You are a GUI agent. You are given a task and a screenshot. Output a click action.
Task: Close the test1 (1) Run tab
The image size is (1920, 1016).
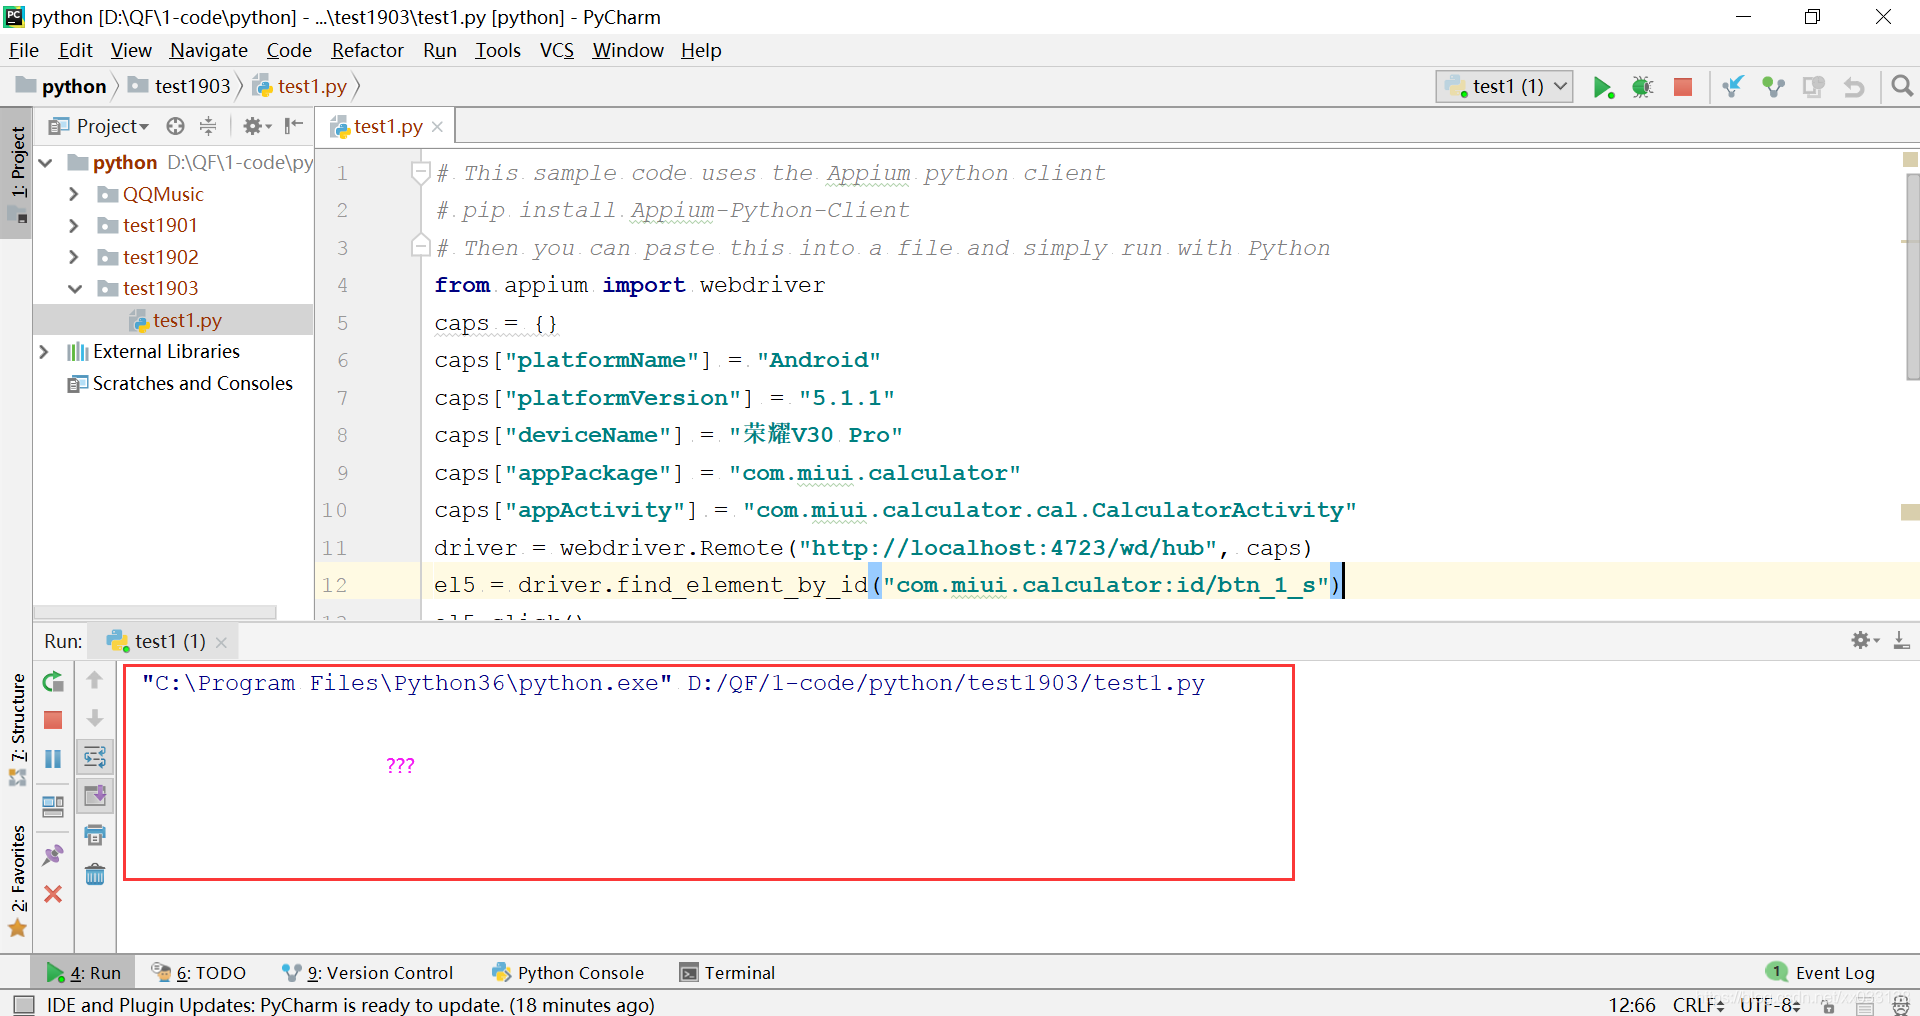tap(221, 642)
